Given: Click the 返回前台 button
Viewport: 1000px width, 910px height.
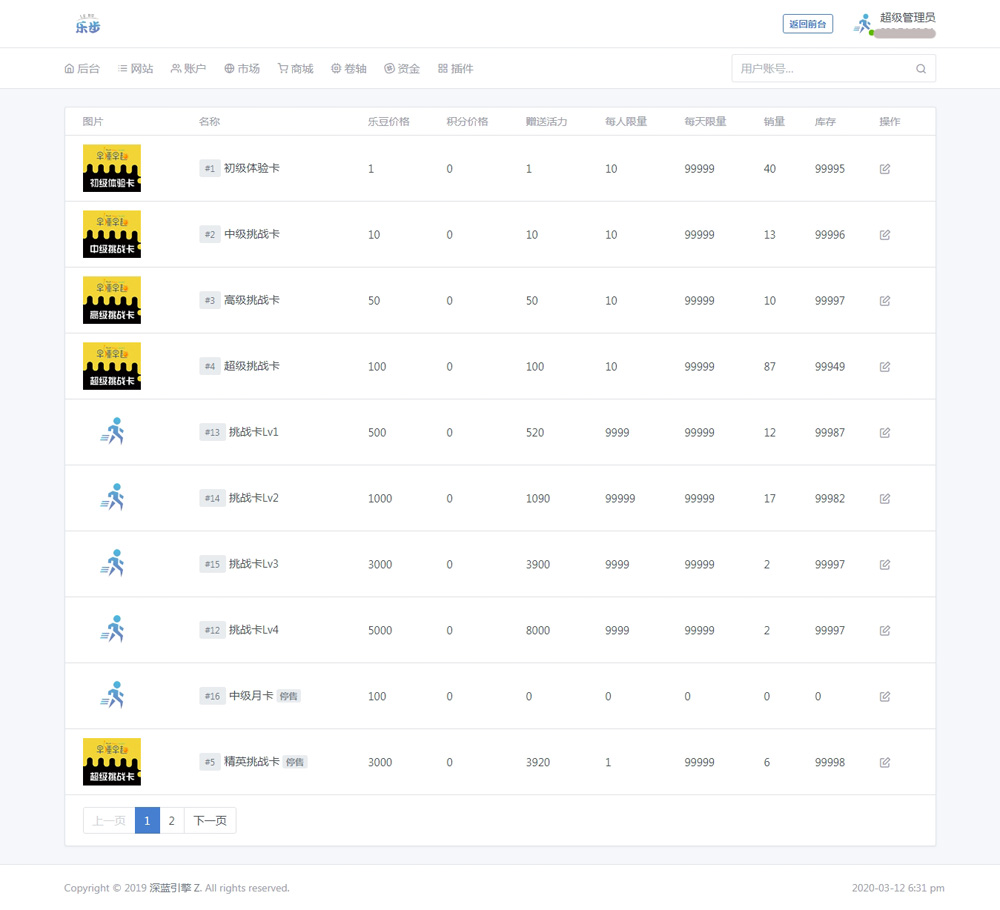Looking at the screenshot, I should click(x=807, y=24).
